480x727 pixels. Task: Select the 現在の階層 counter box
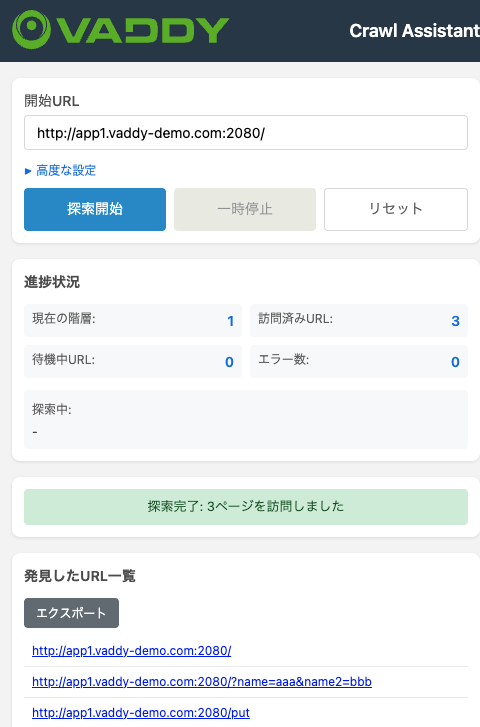tap(133, 320)
